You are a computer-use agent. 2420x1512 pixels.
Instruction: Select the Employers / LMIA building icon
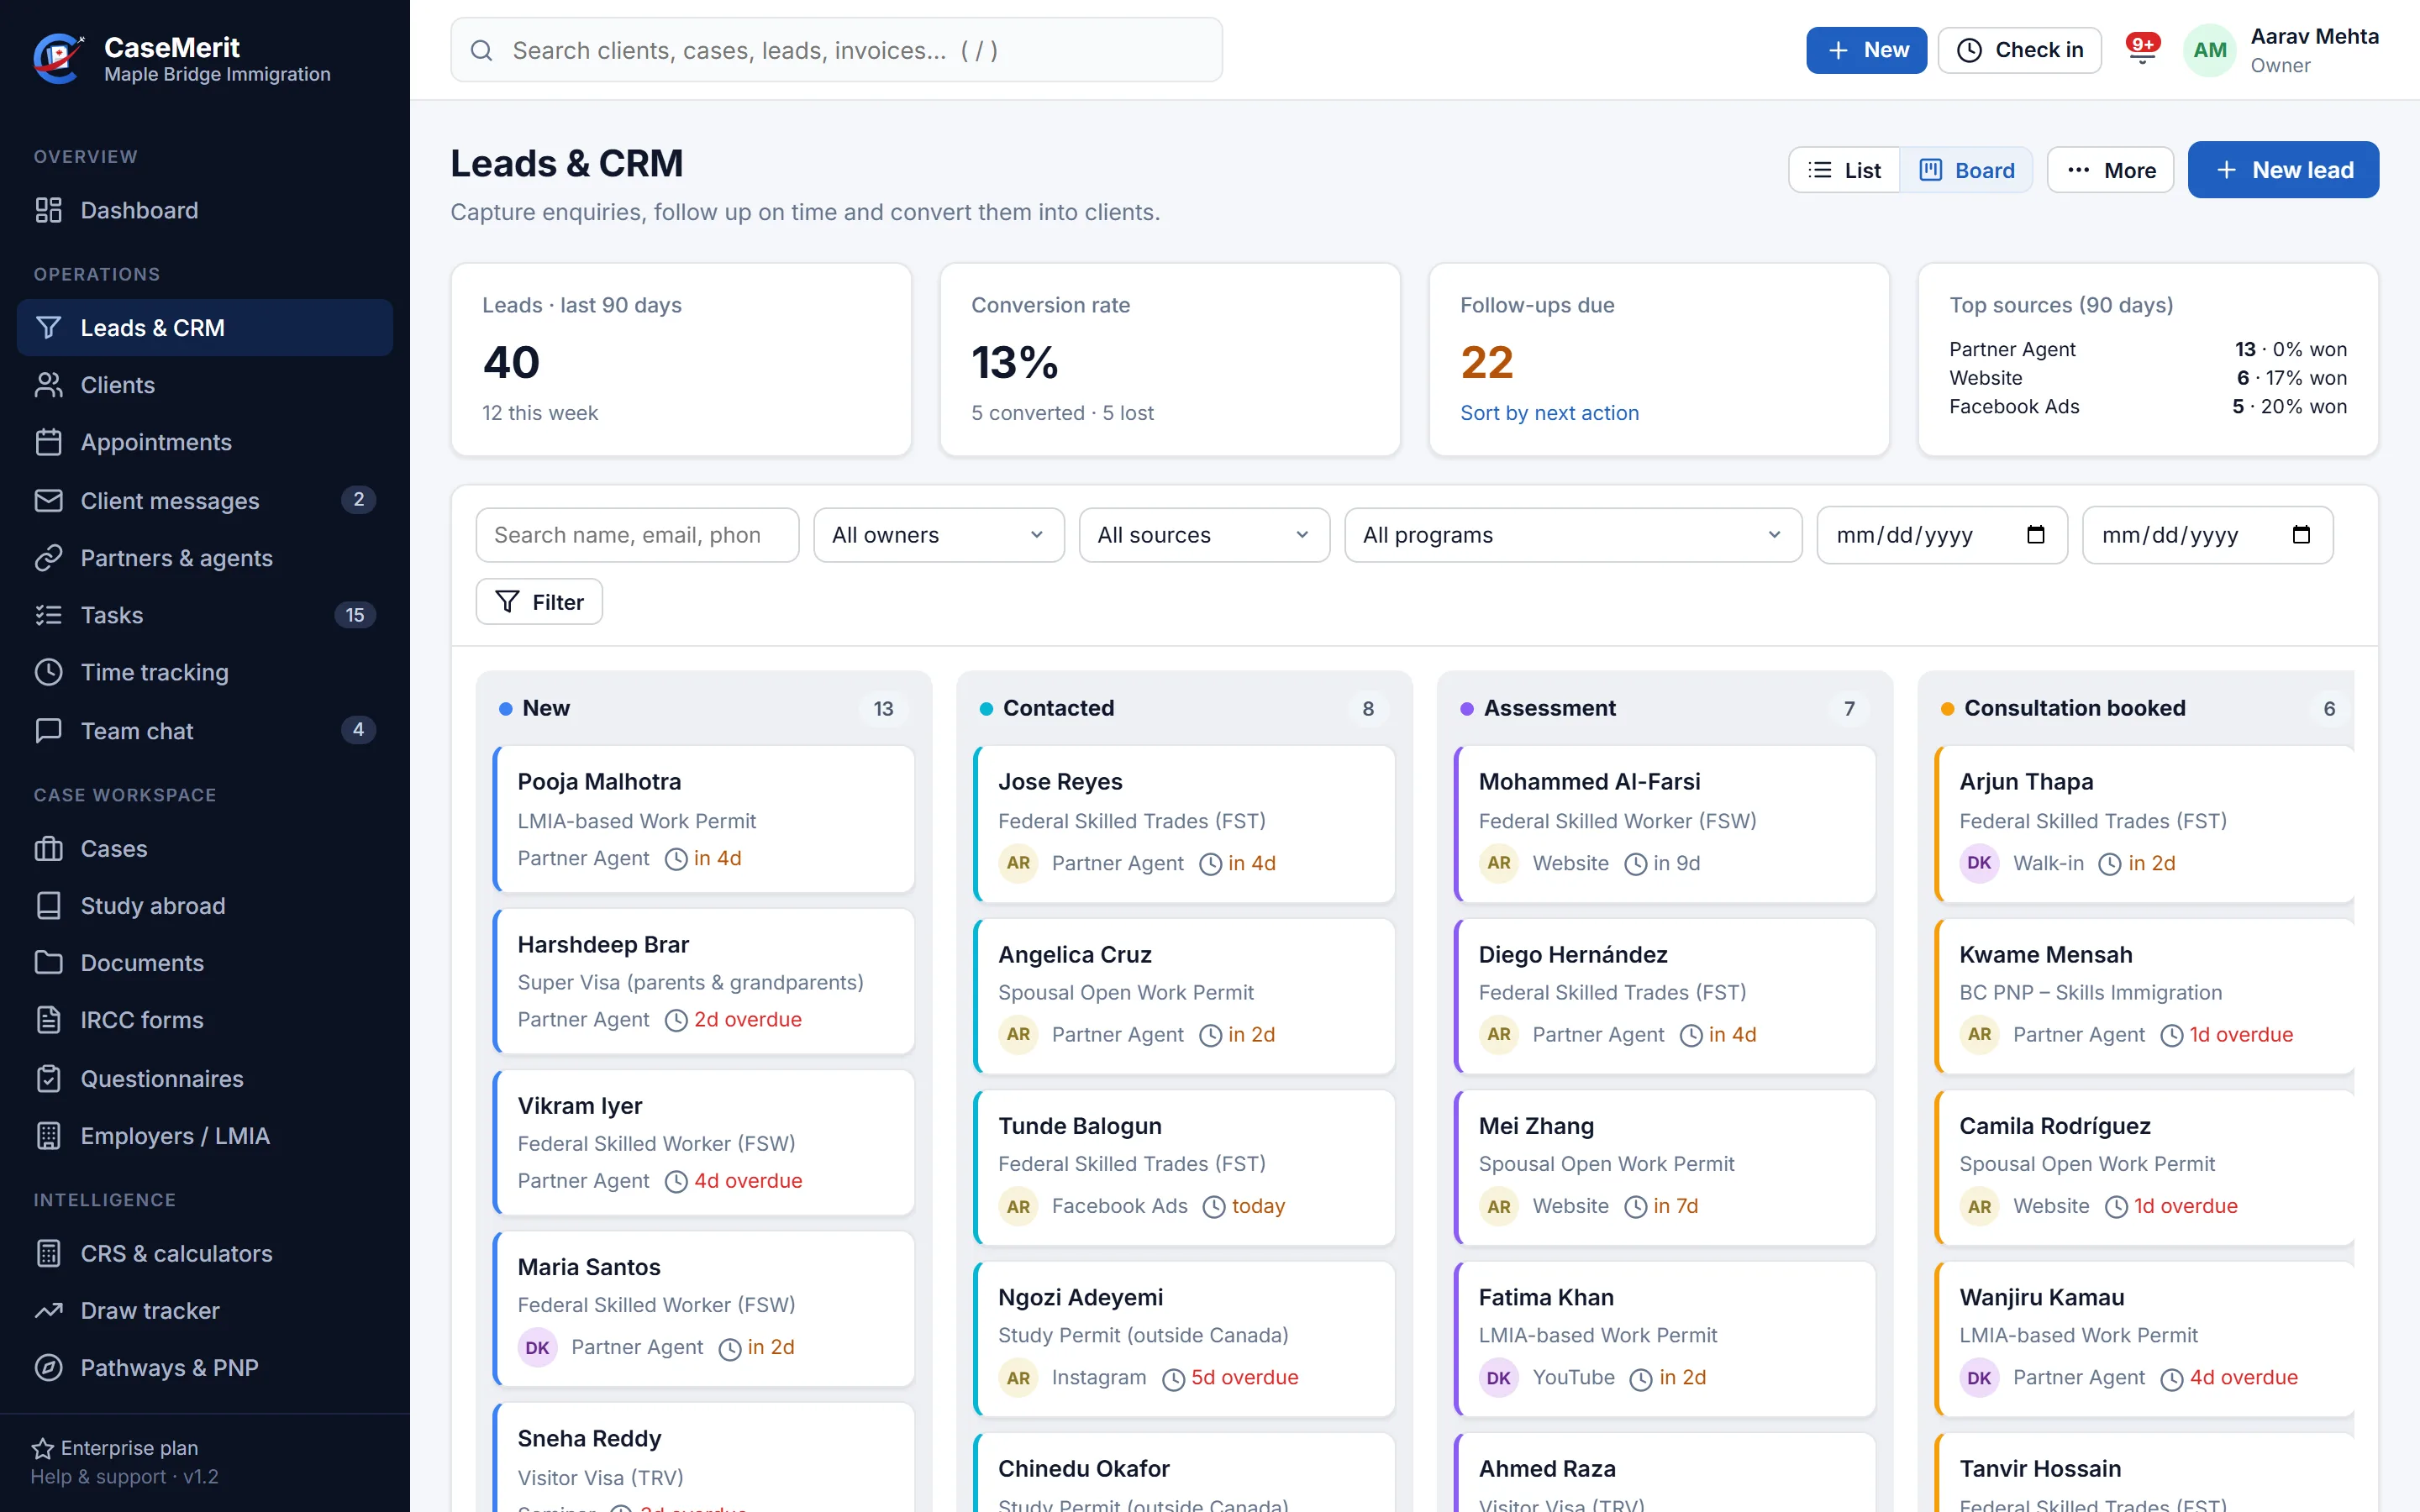coord(48,1136)
